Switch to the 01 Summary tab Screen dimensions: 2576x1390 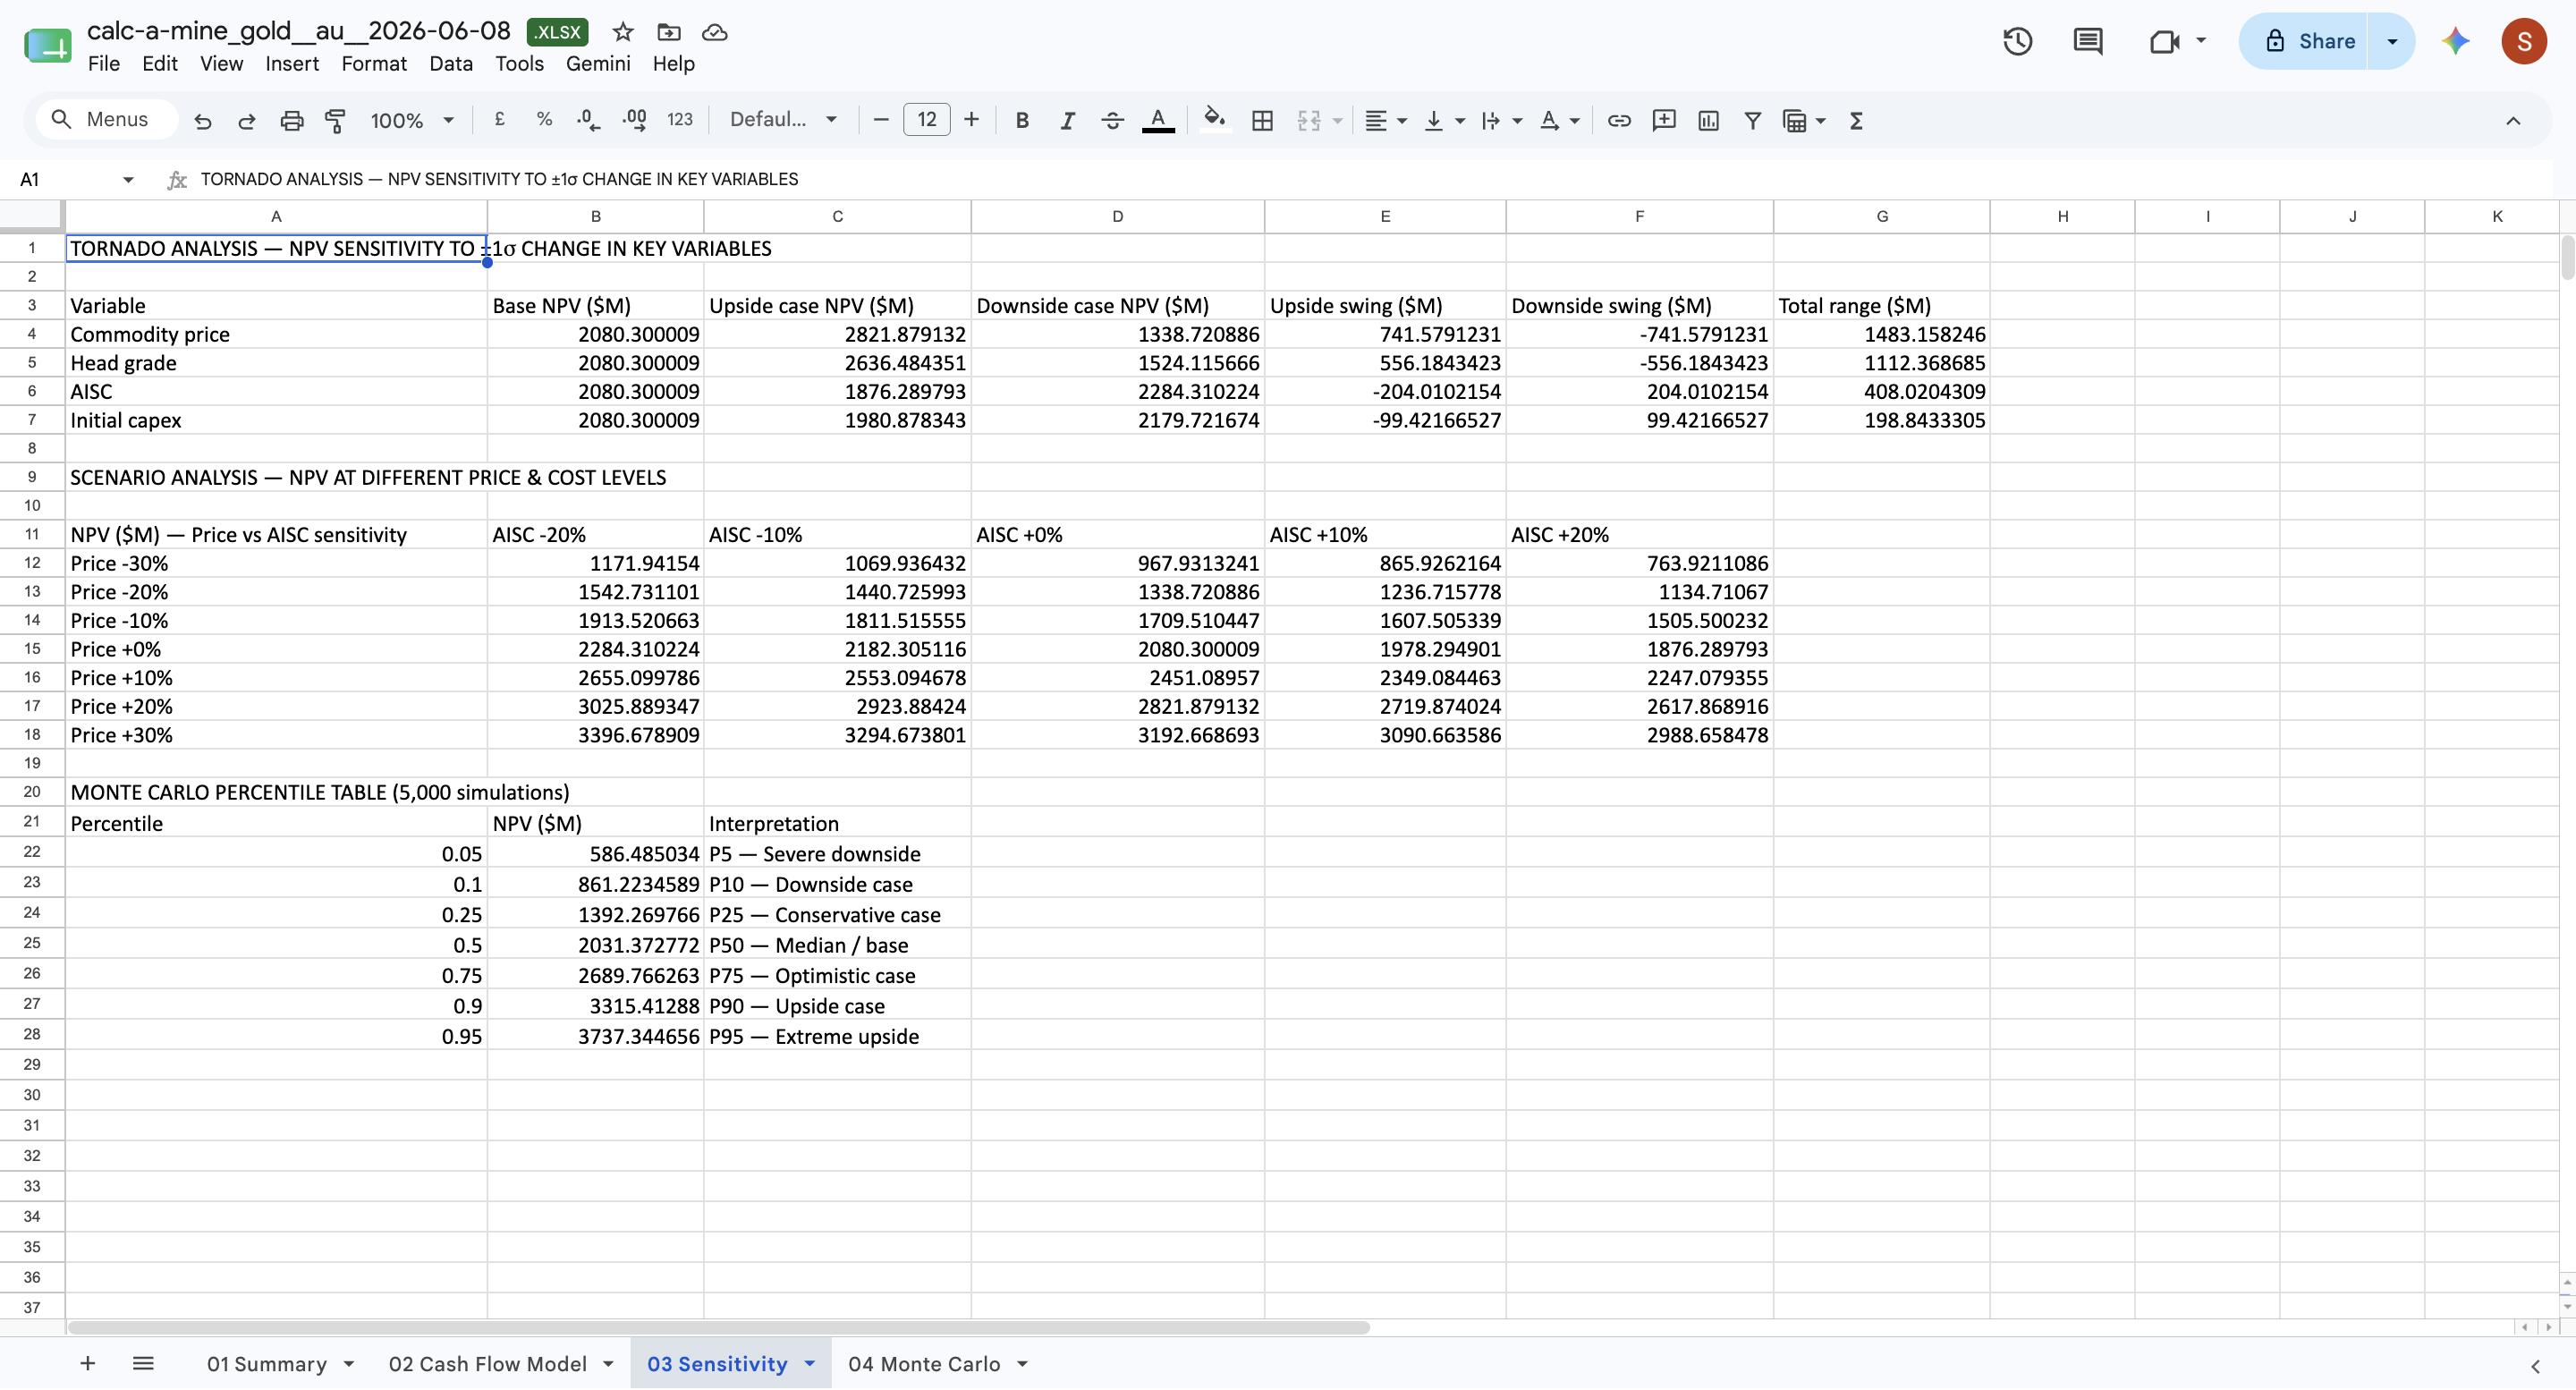tap(267, 1364)
